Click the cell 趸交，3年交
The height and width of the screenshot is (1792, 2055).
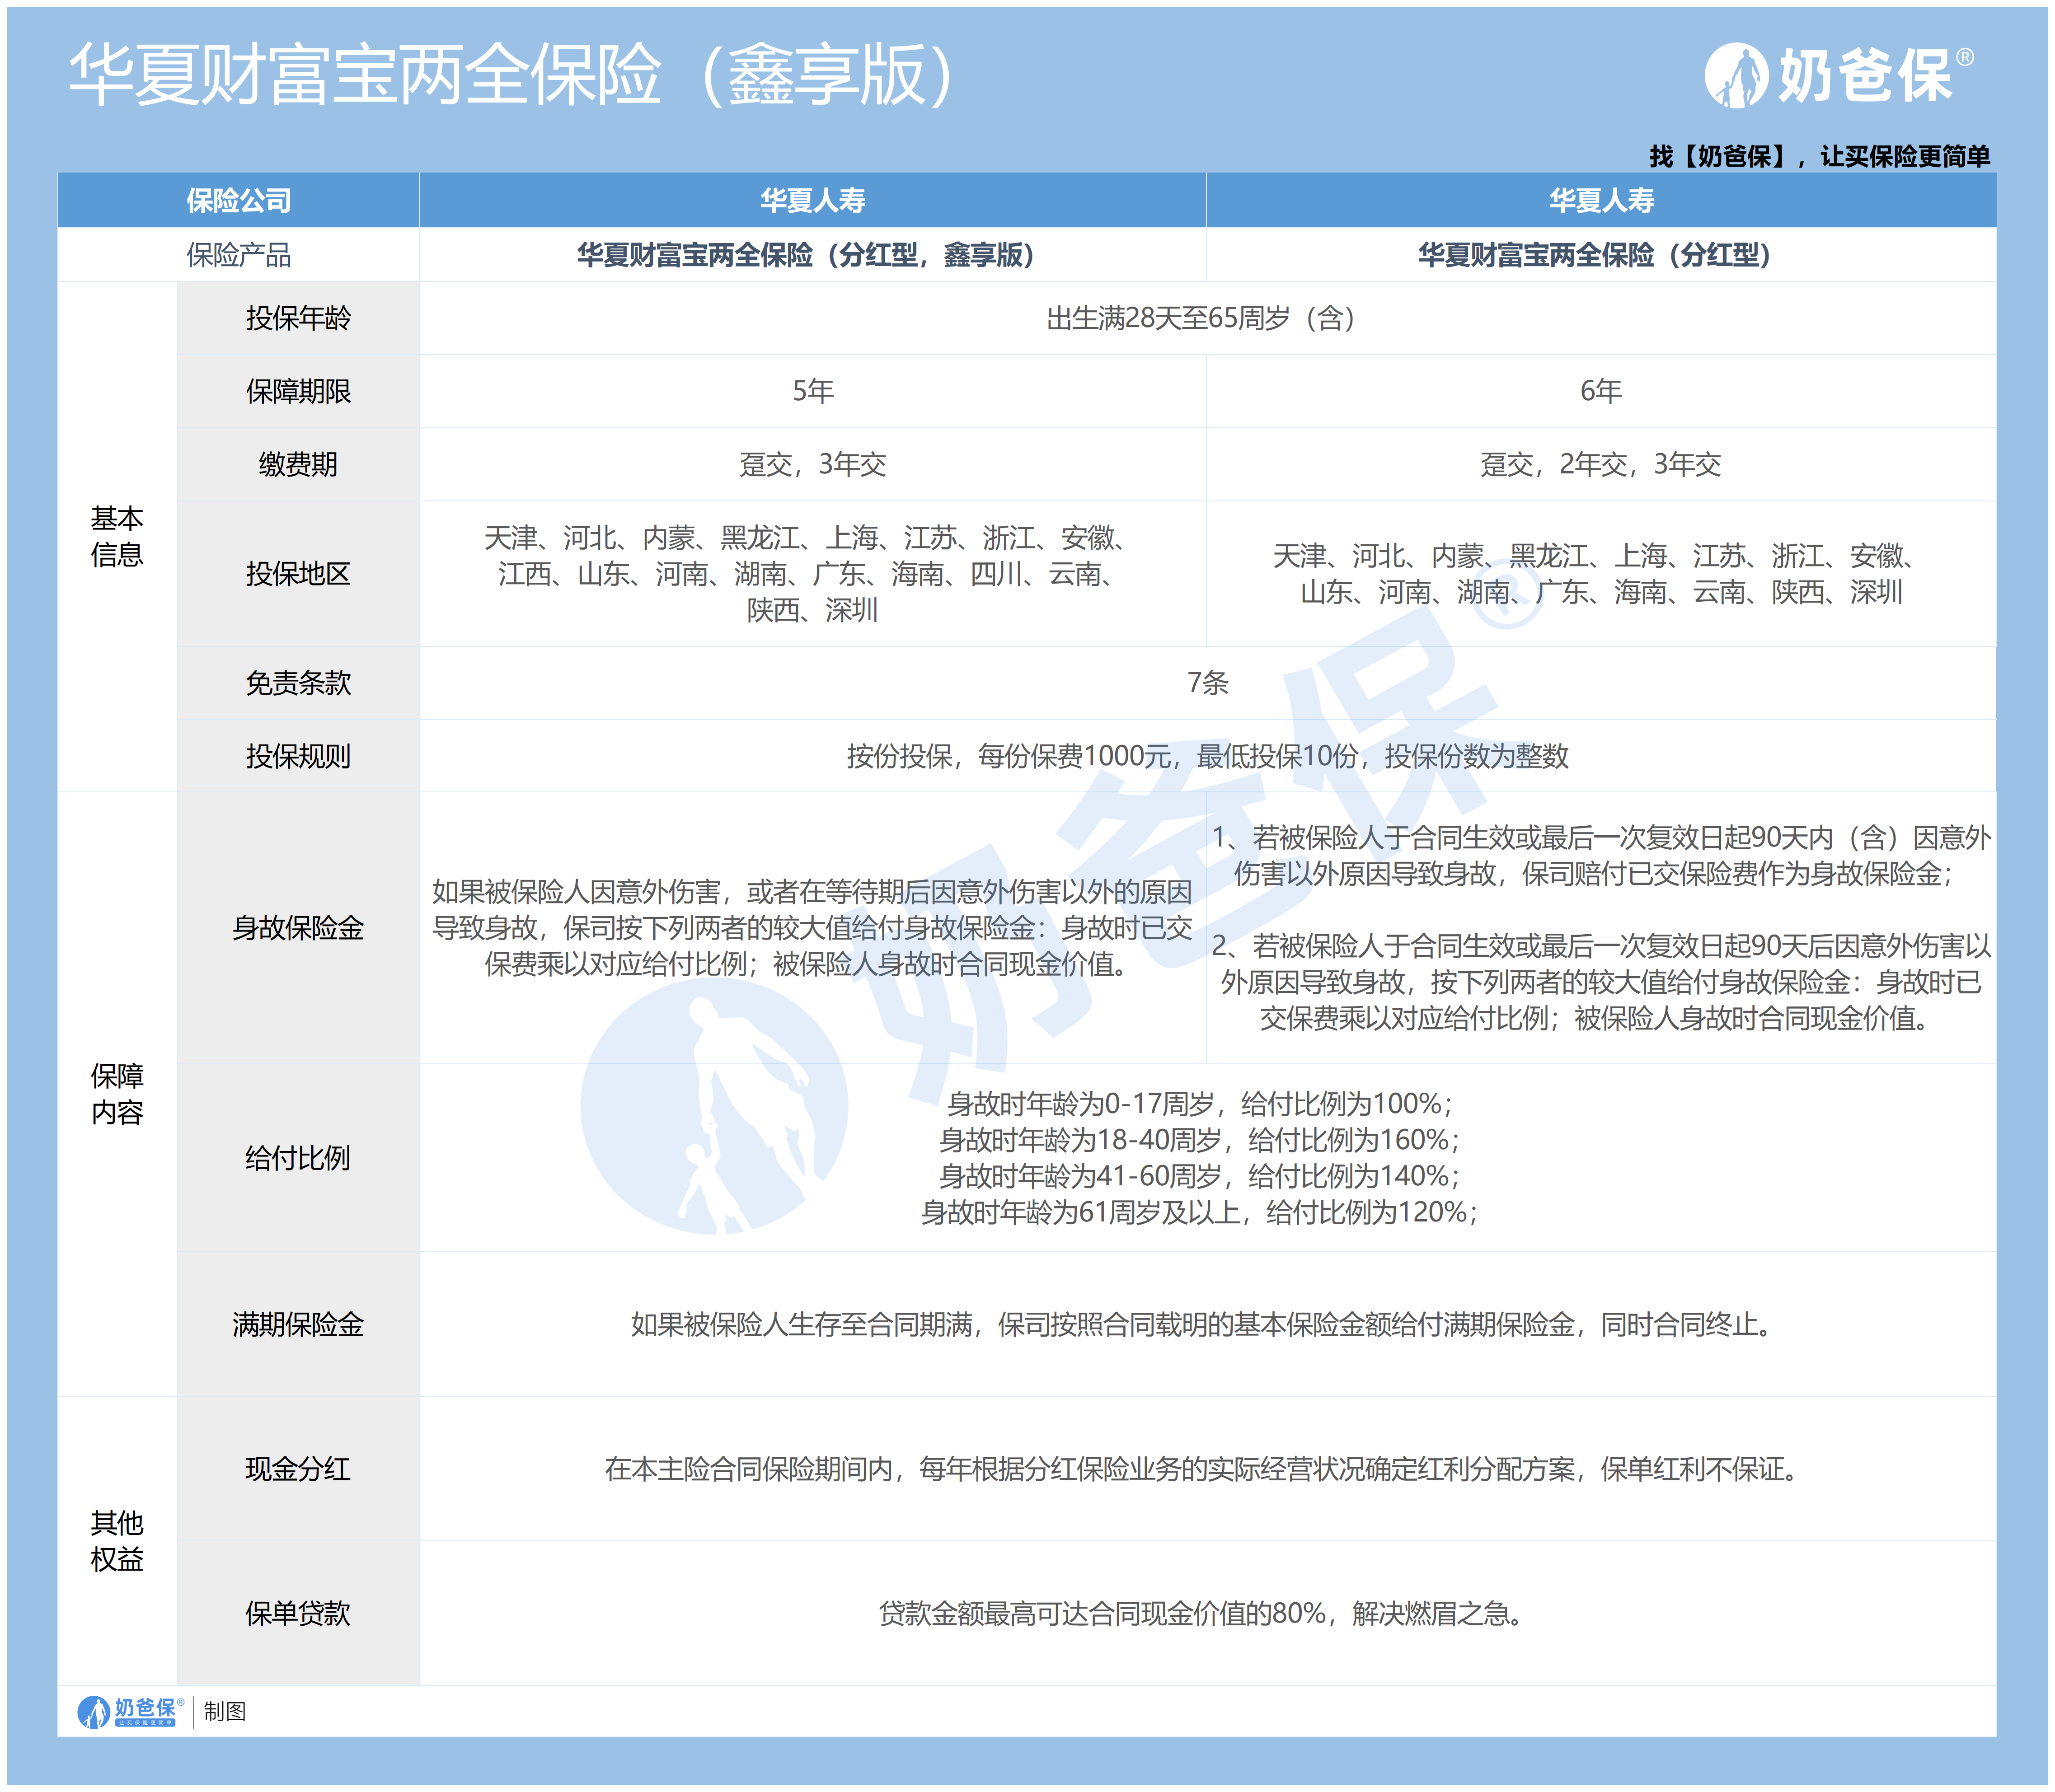pyautogui.click(x=812, y=464)
